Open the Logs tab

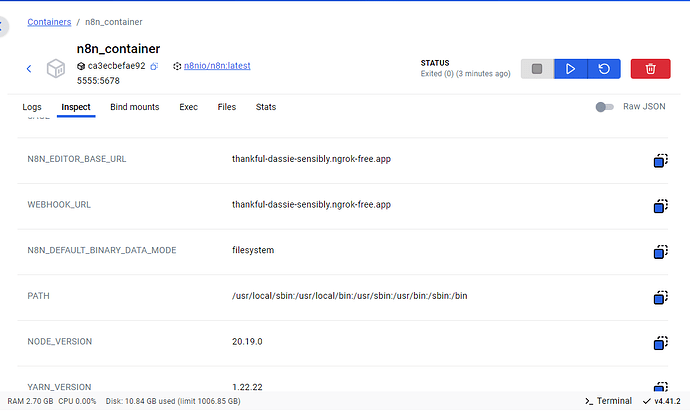click(32, 107)
